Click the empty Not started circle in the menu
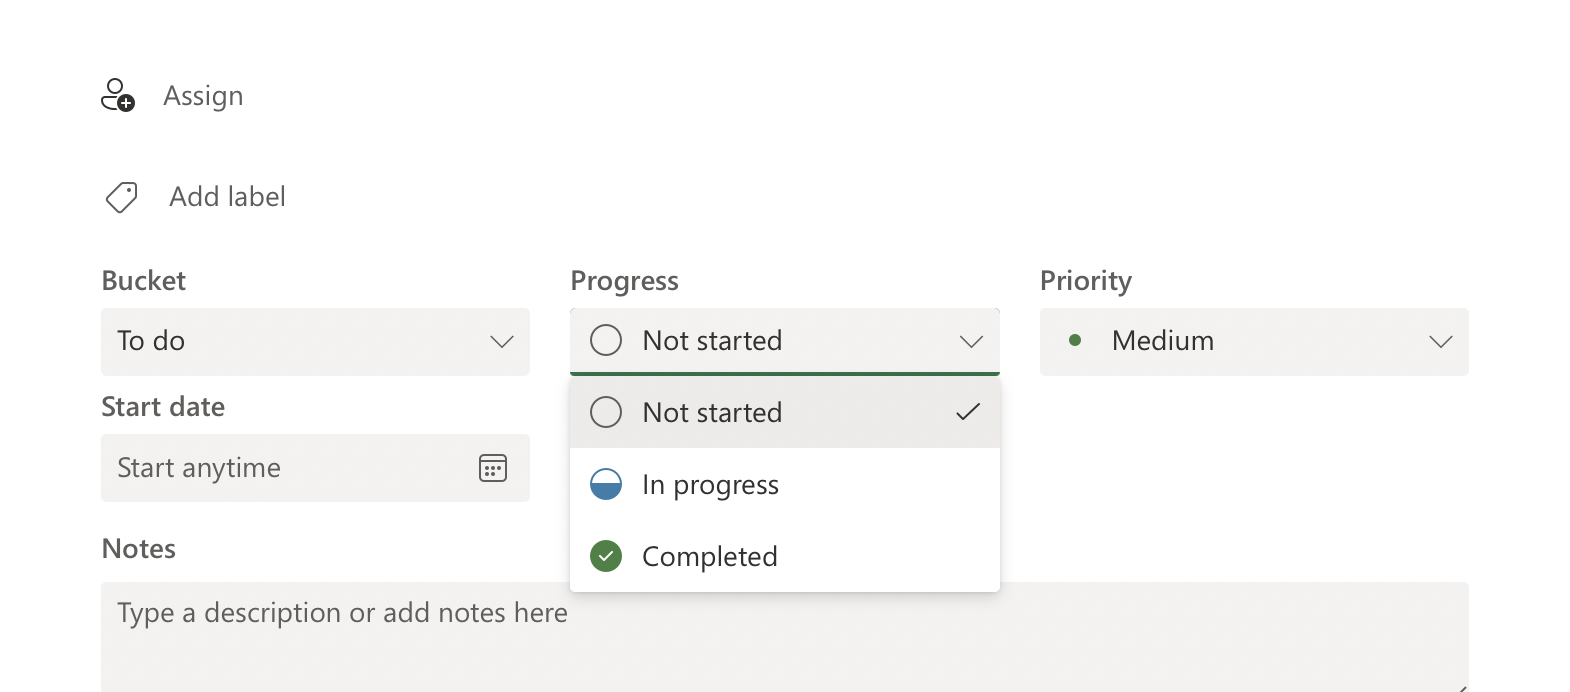The width and height of the screenshot is (1570, 692). coord(606,412)
